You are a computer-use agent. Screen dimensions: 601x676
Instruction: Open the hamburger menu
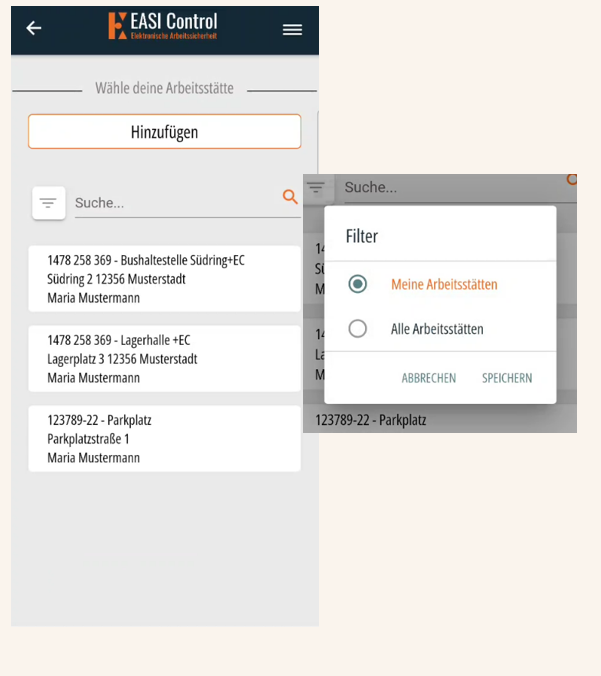[292, 30]
